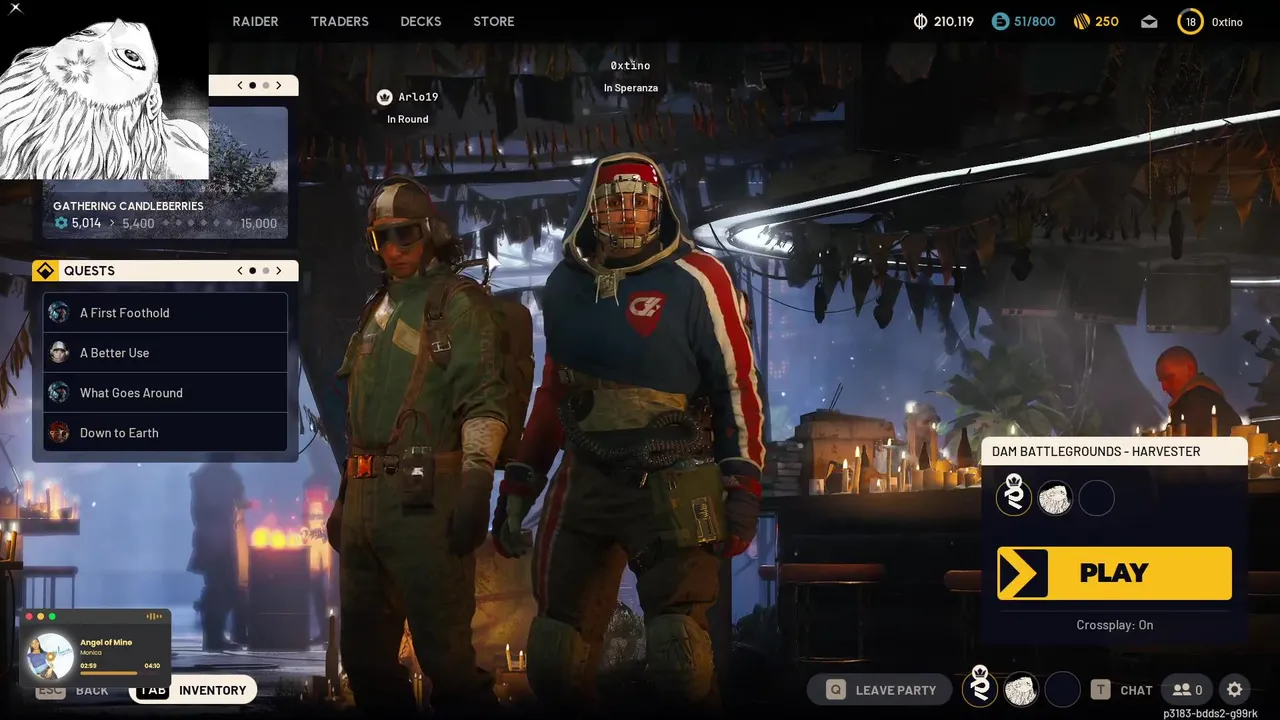Select the first event page dot
This screenshot has height=720, width=1280.
253,86
